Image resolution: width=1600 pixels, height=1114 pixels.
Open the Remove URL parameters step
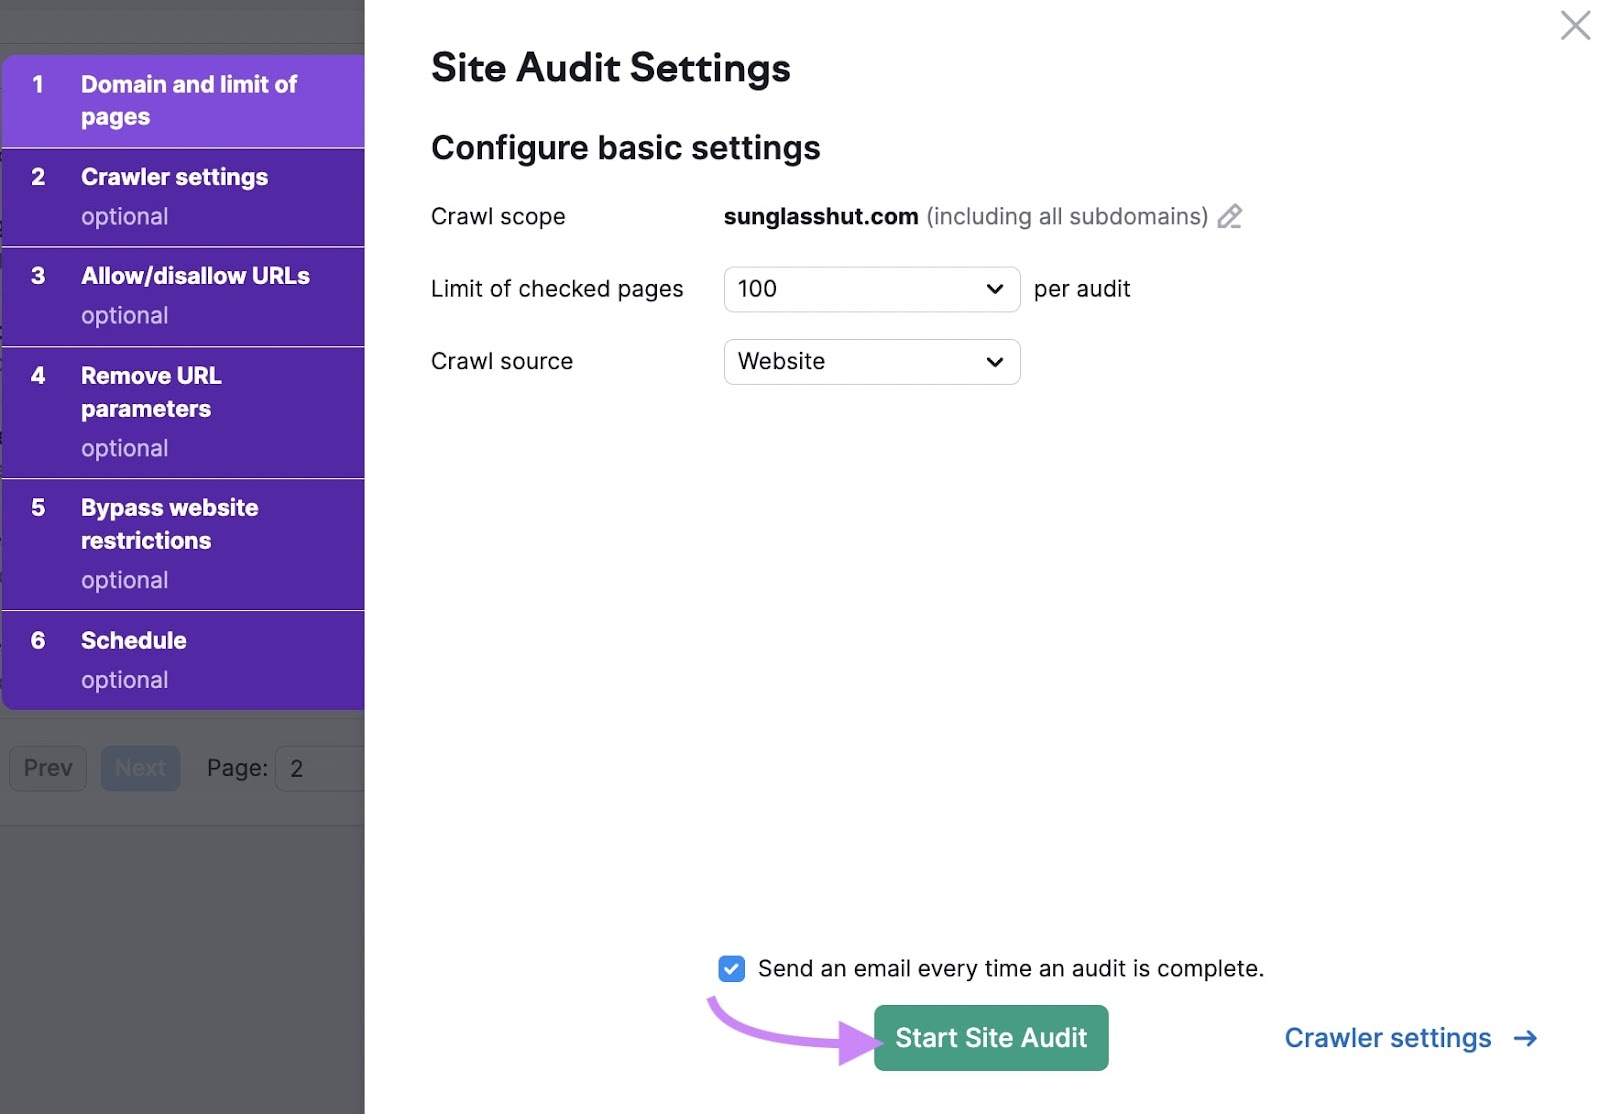(185, 411)
